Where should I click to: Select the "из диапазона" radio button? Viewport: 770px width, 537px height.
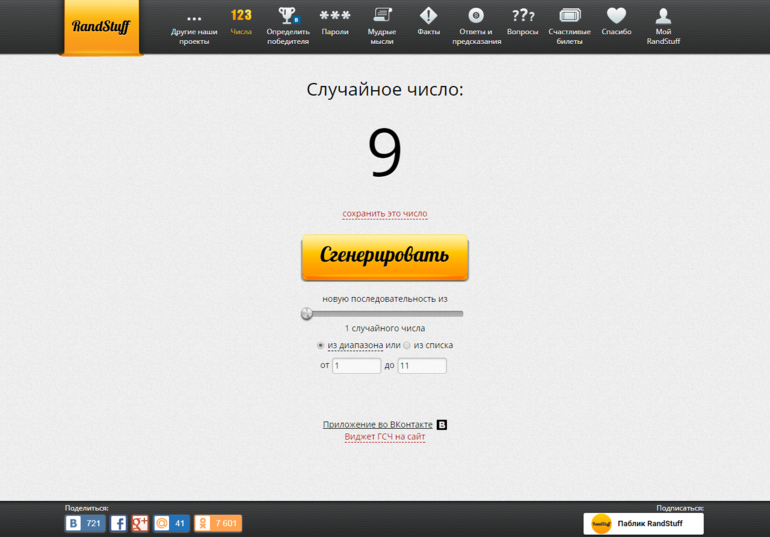(320, 346)
